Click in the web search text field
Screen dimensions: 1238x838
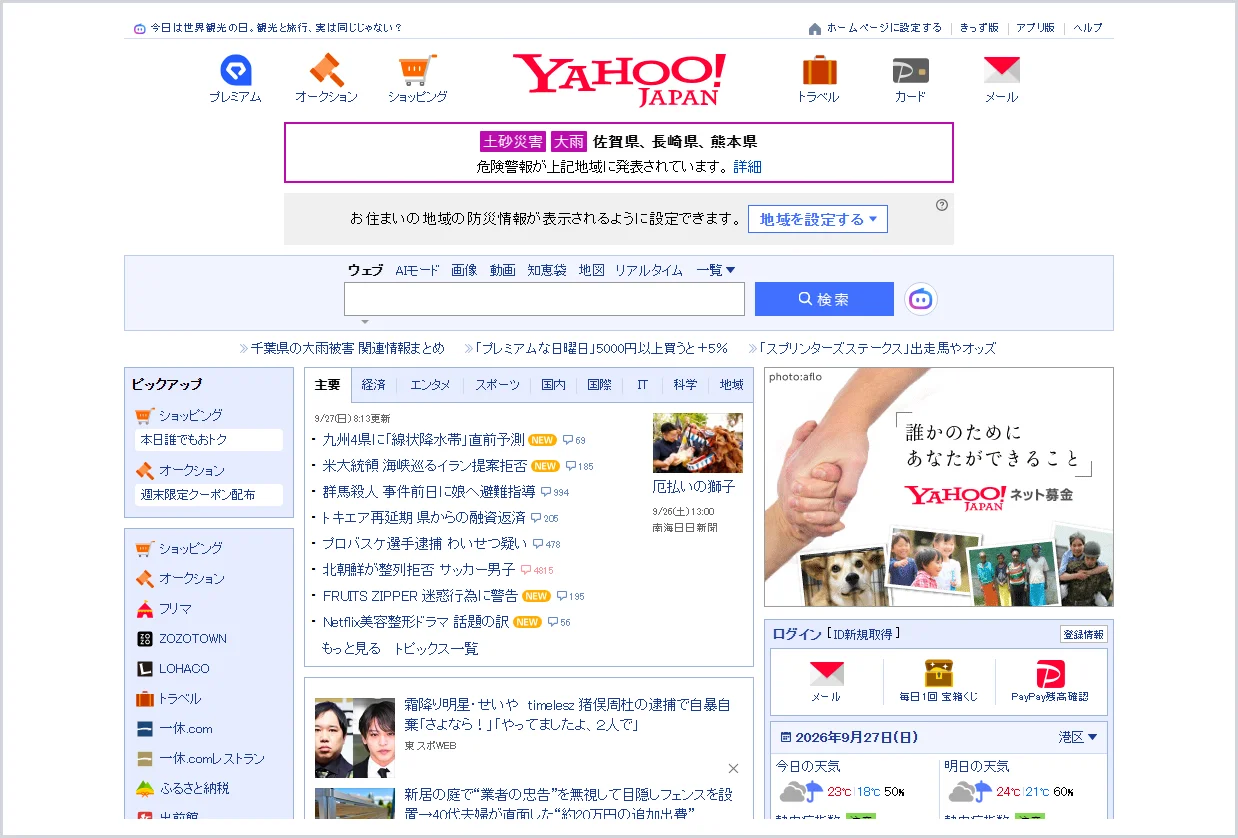click(544, 299)
